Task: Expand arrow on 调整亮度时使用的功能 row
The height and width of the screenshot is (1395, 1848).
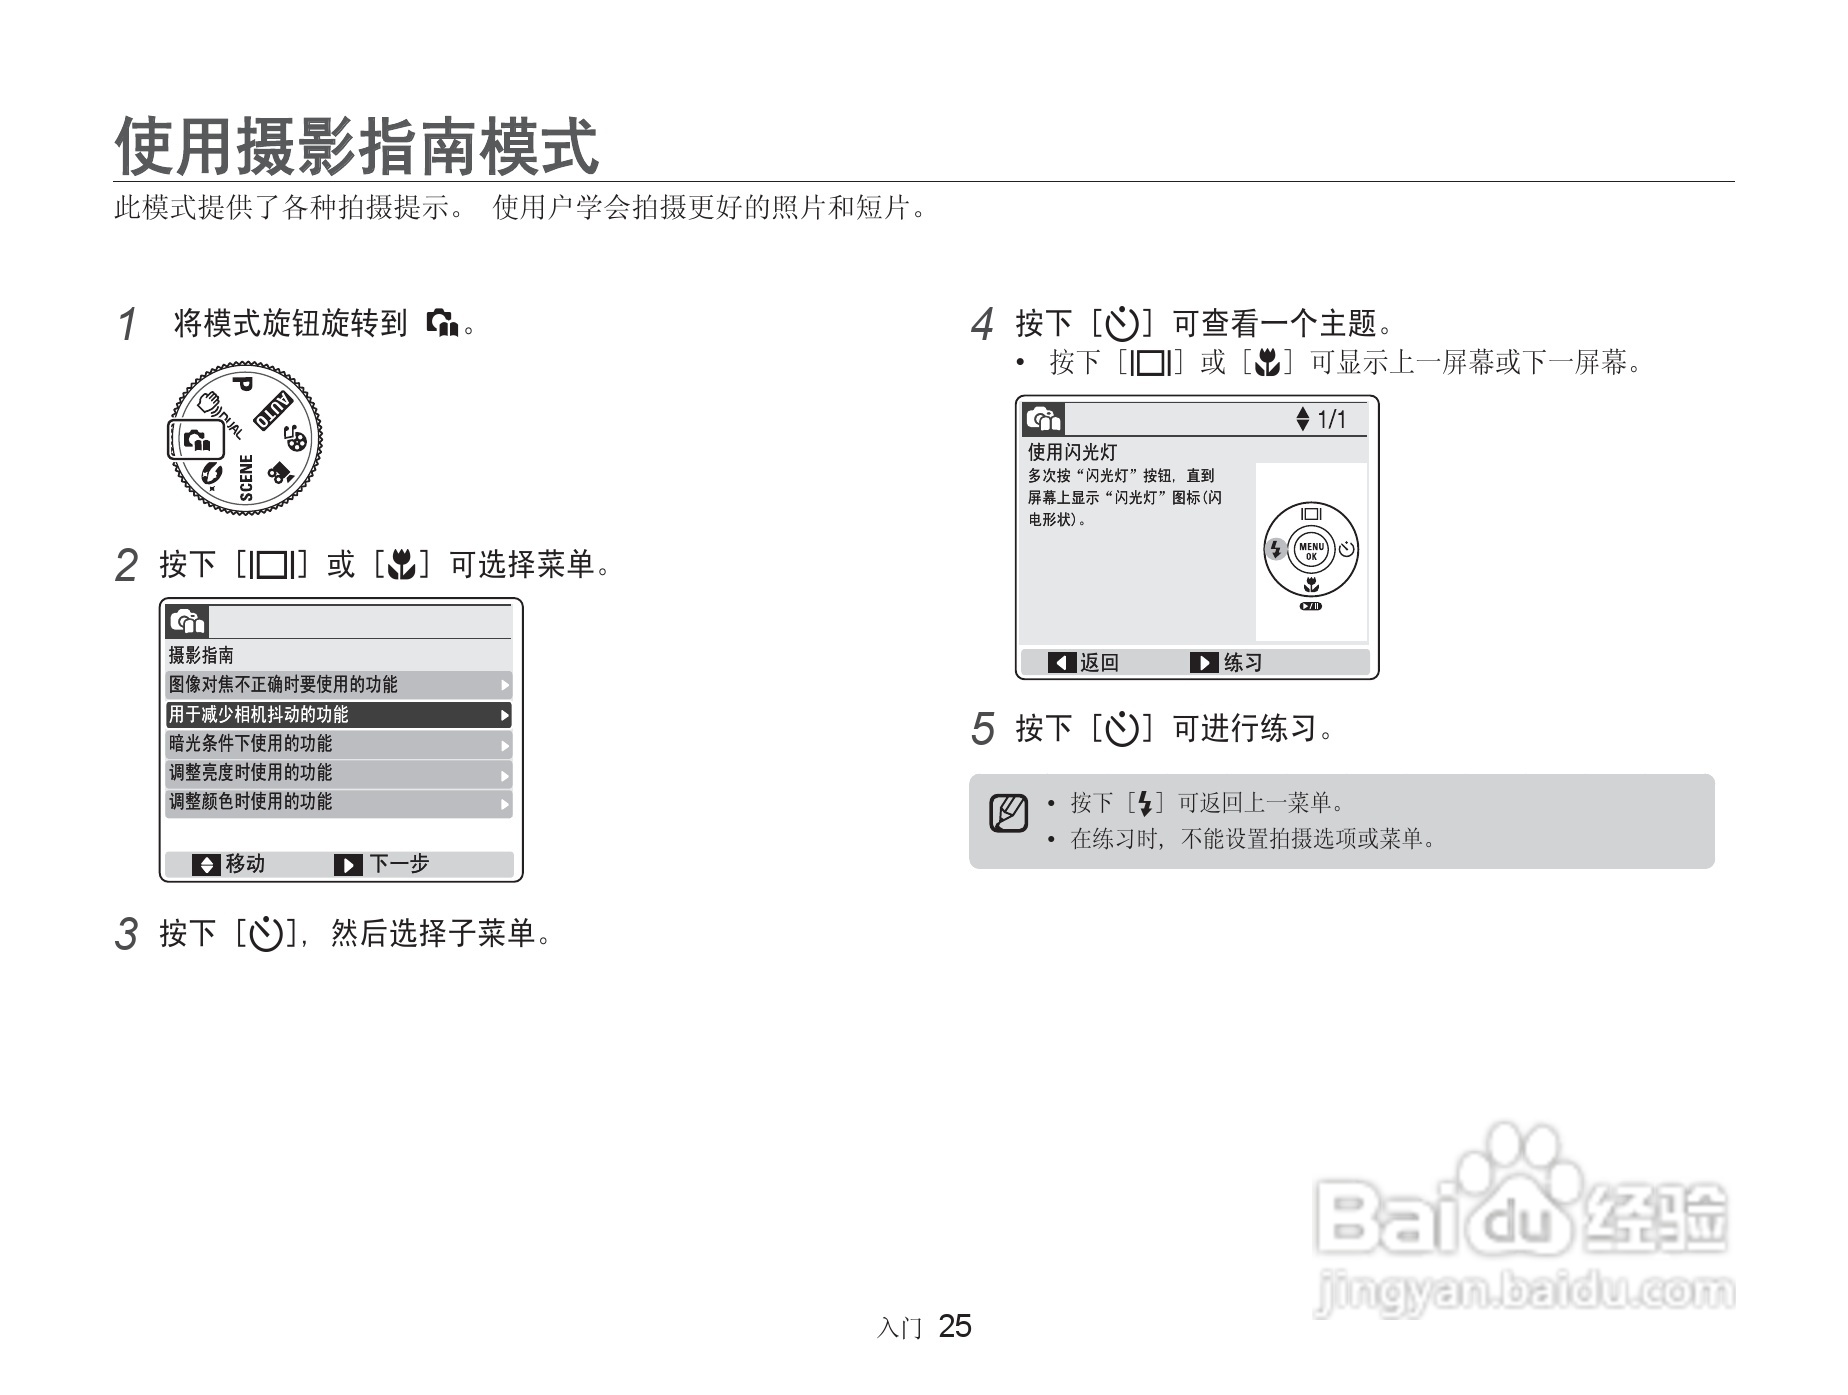Action: pos(505,775)
